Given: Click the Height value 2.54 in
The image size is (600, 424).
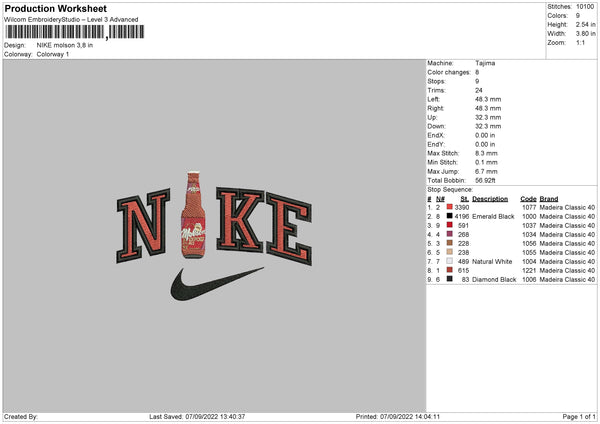Looking at the screenshot, I should click(585, 24).
